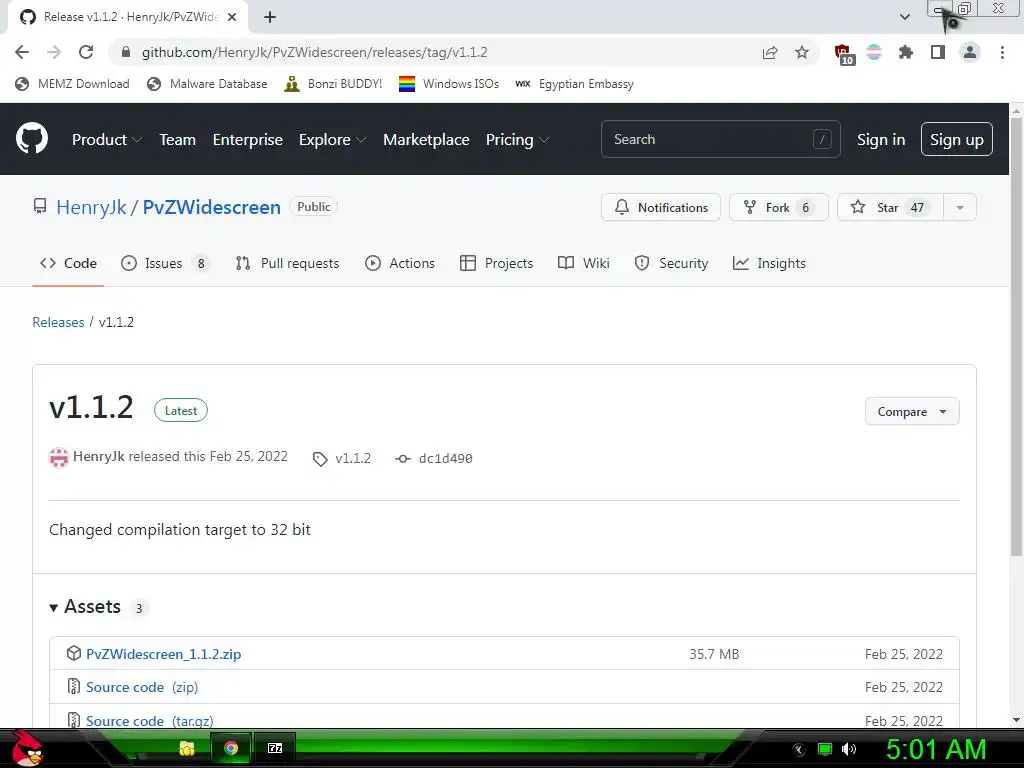1024x768 pixels.
Task: Expand the Pricing dropdown
Action: 517,140
